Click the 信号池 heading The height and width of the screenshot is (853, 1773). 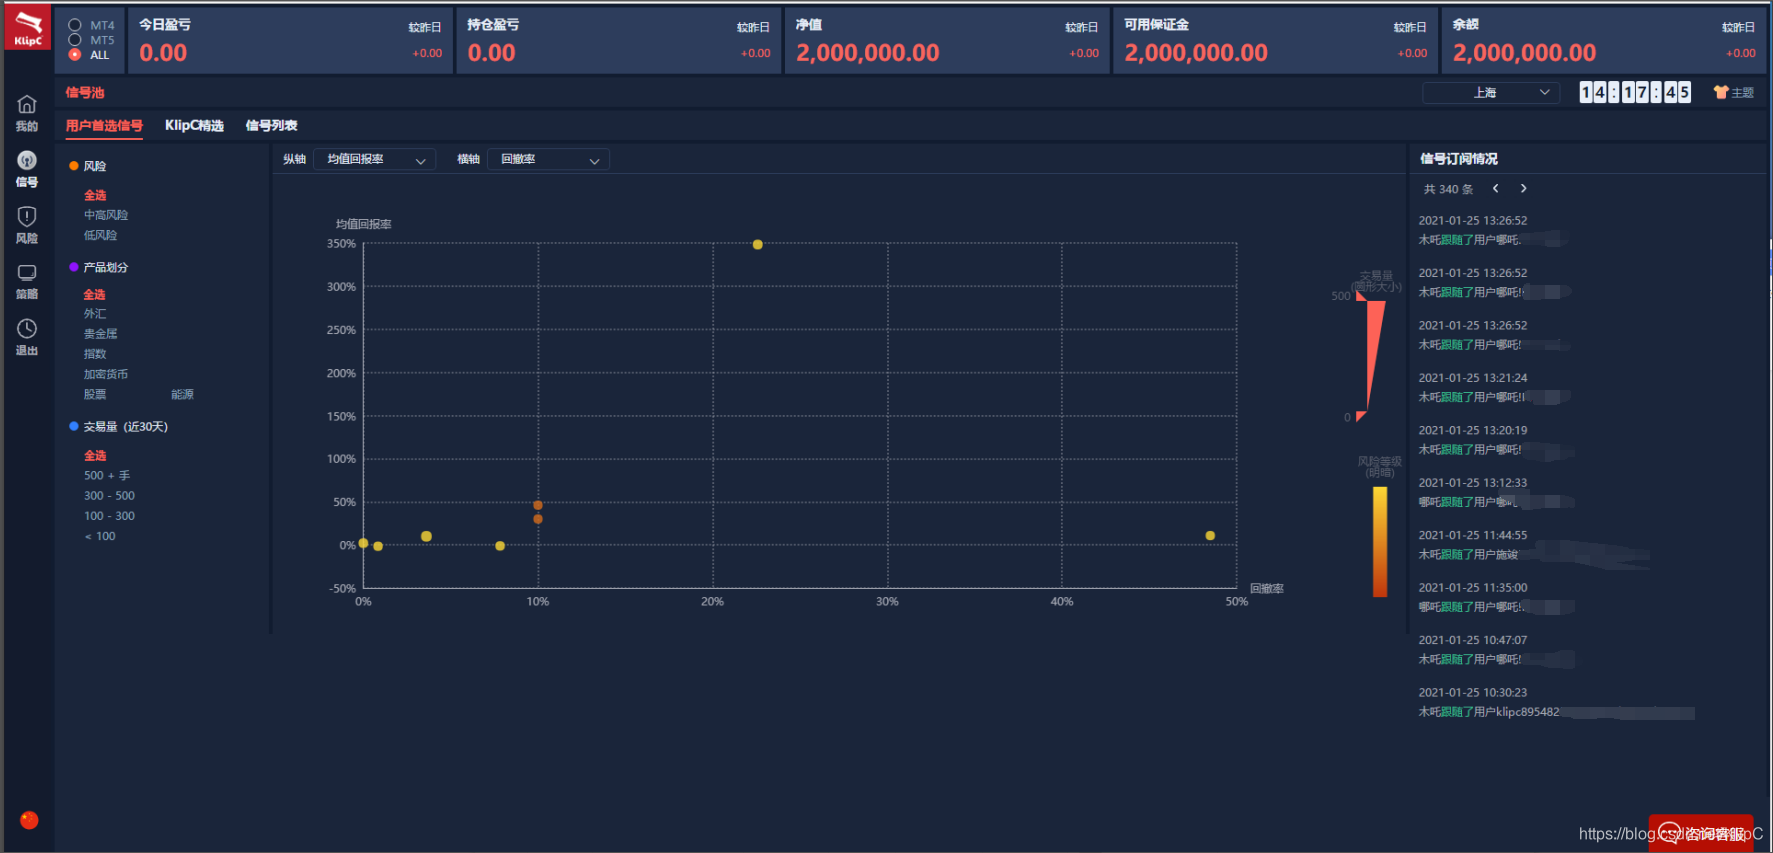pos(85,92)
